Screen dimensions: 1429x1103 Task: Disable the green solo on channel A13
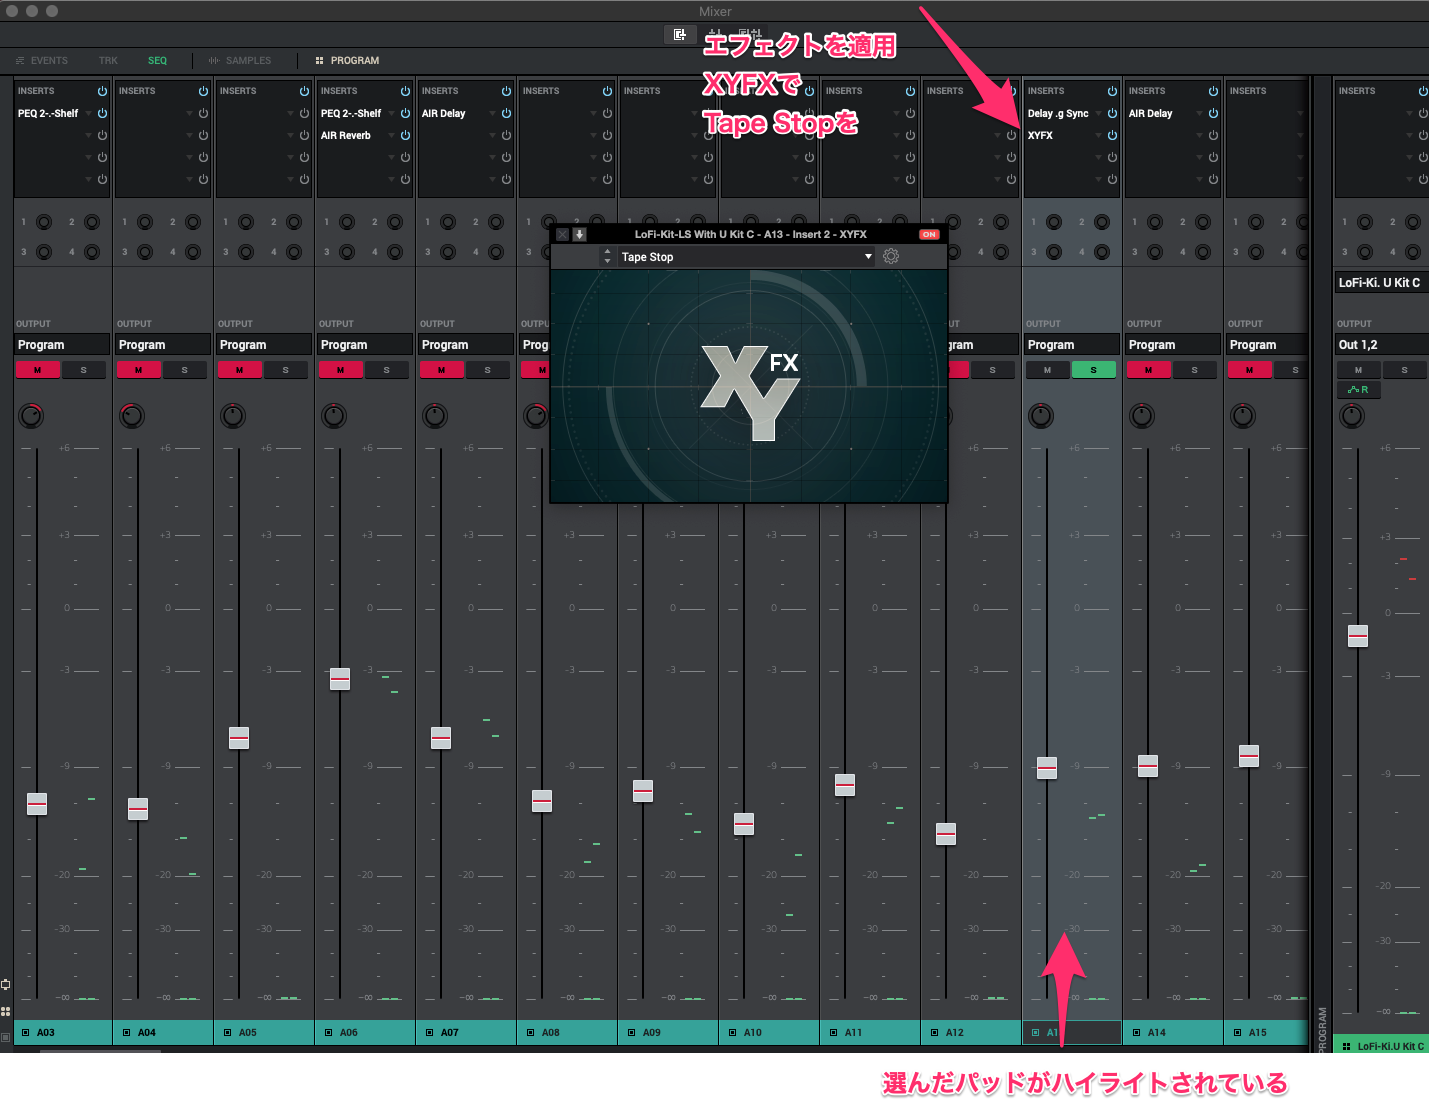[x=1094, y=370]
